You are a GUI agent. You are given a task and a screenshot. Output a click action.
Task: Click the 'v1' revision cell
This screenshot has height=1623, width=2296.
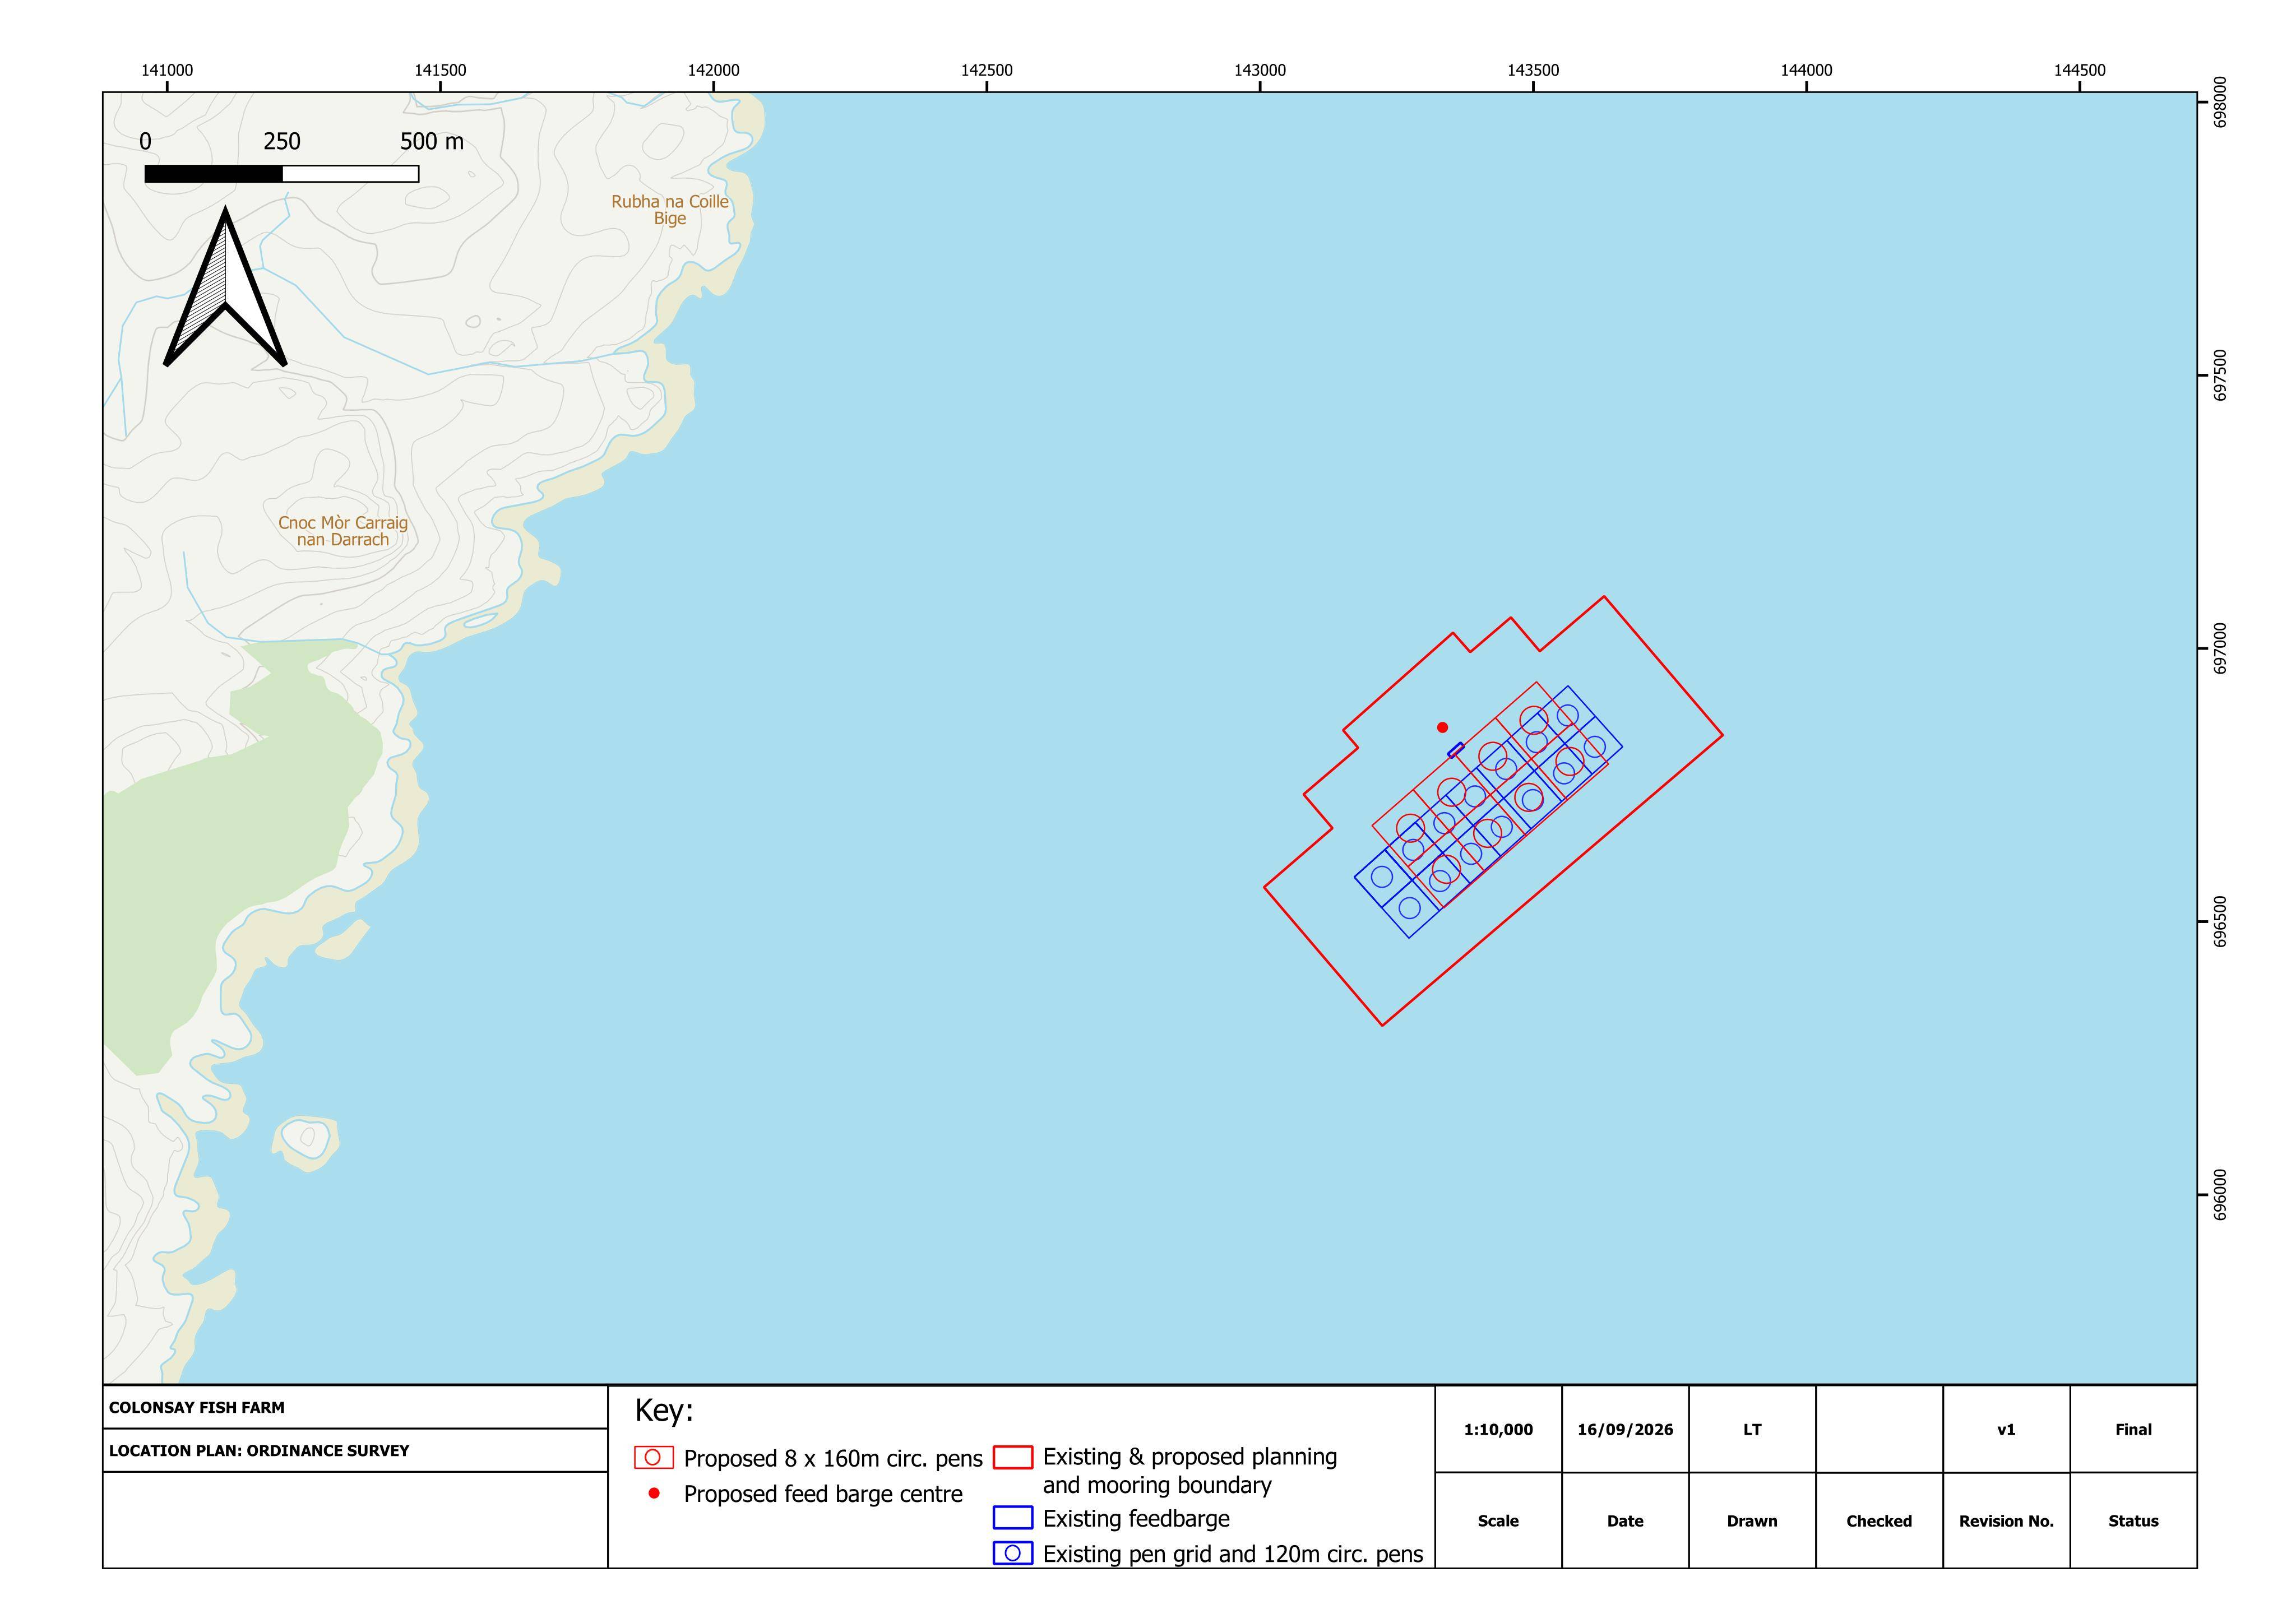(x=2006, y=1430)
